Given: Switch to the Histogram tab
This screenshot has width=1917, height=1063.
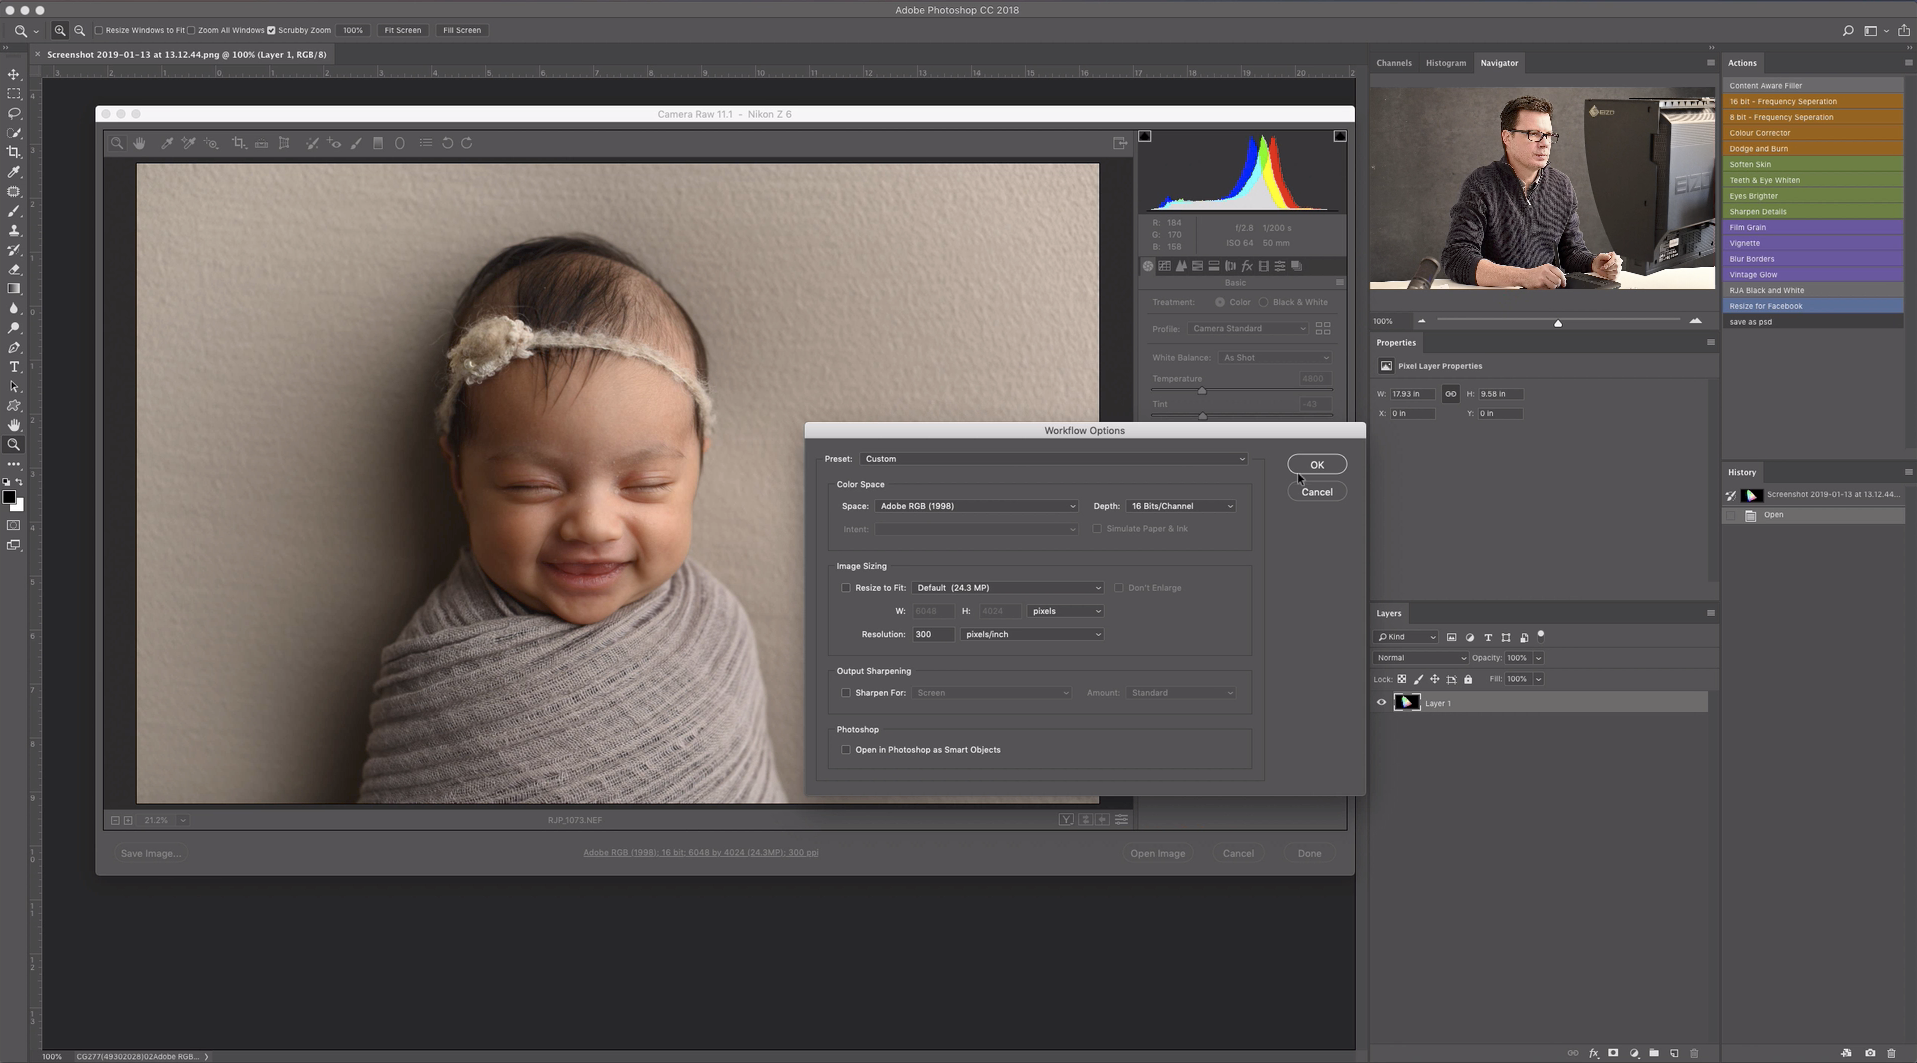Looking at the screenshot, I should pos(1445,63).
